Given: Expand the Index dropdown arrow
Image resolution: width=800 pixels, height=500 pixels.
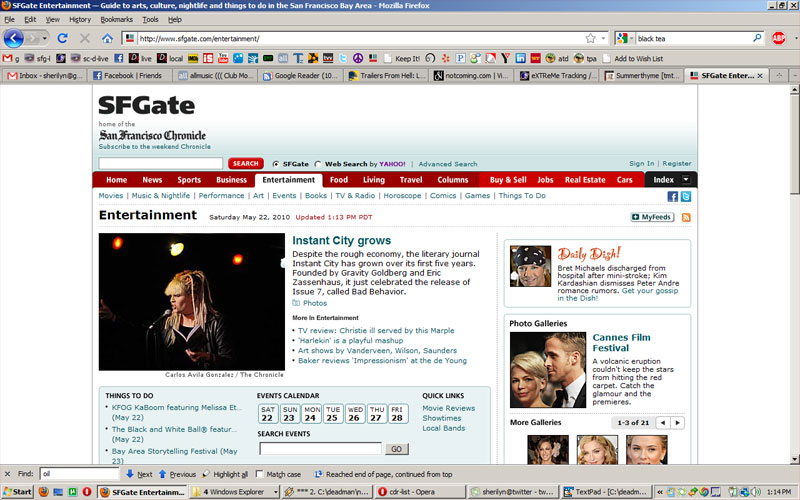Looking at the screenshot, I should [686, 179].
